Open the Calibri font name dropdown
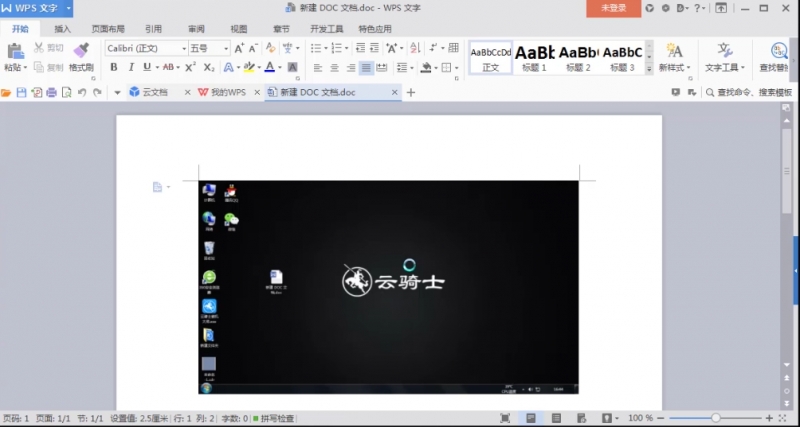800x427 pixels. 184,48
